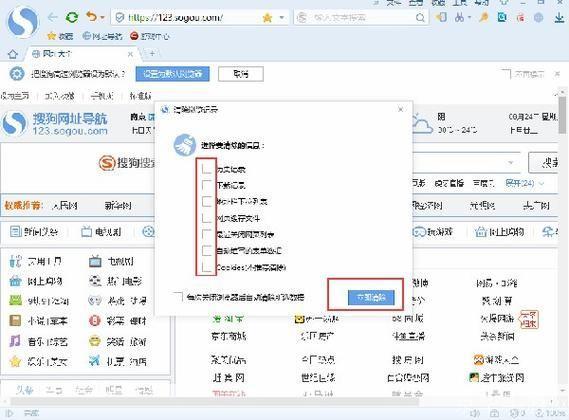
Task: Open a new tab with plus button
Action: tap(152, 54)
